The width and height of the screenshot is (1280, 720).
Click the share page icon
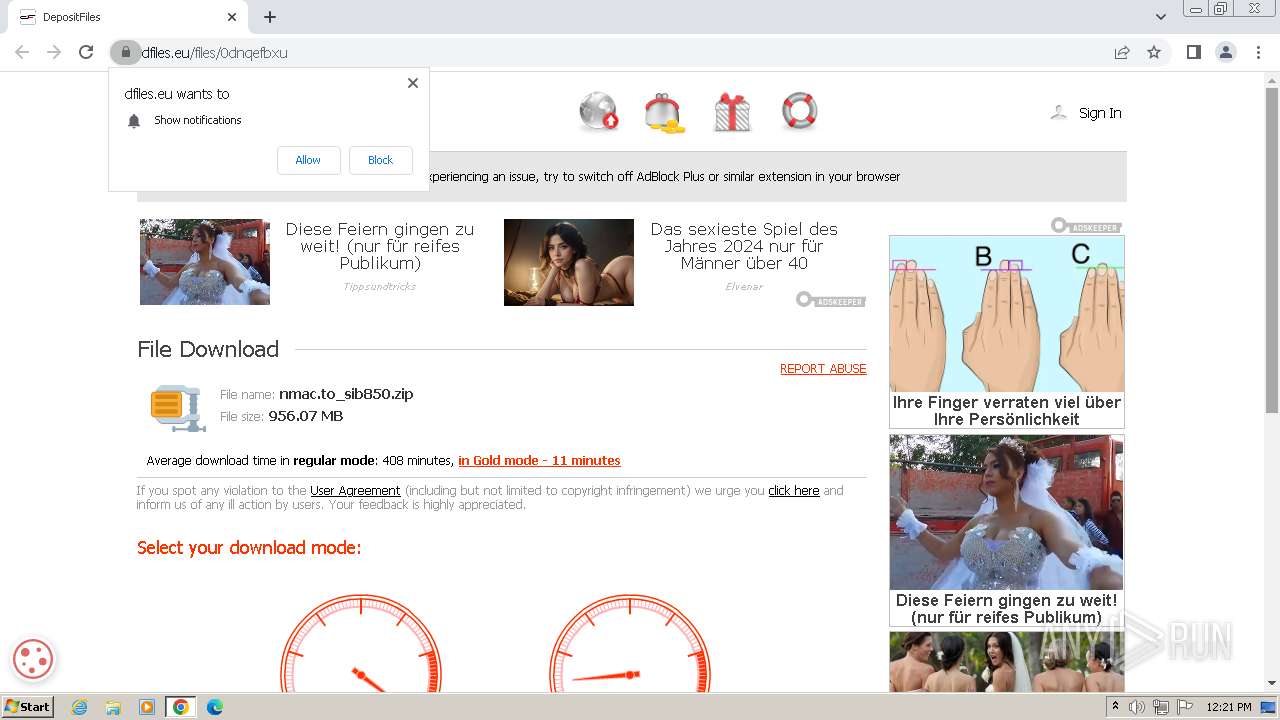point(1122,52)
